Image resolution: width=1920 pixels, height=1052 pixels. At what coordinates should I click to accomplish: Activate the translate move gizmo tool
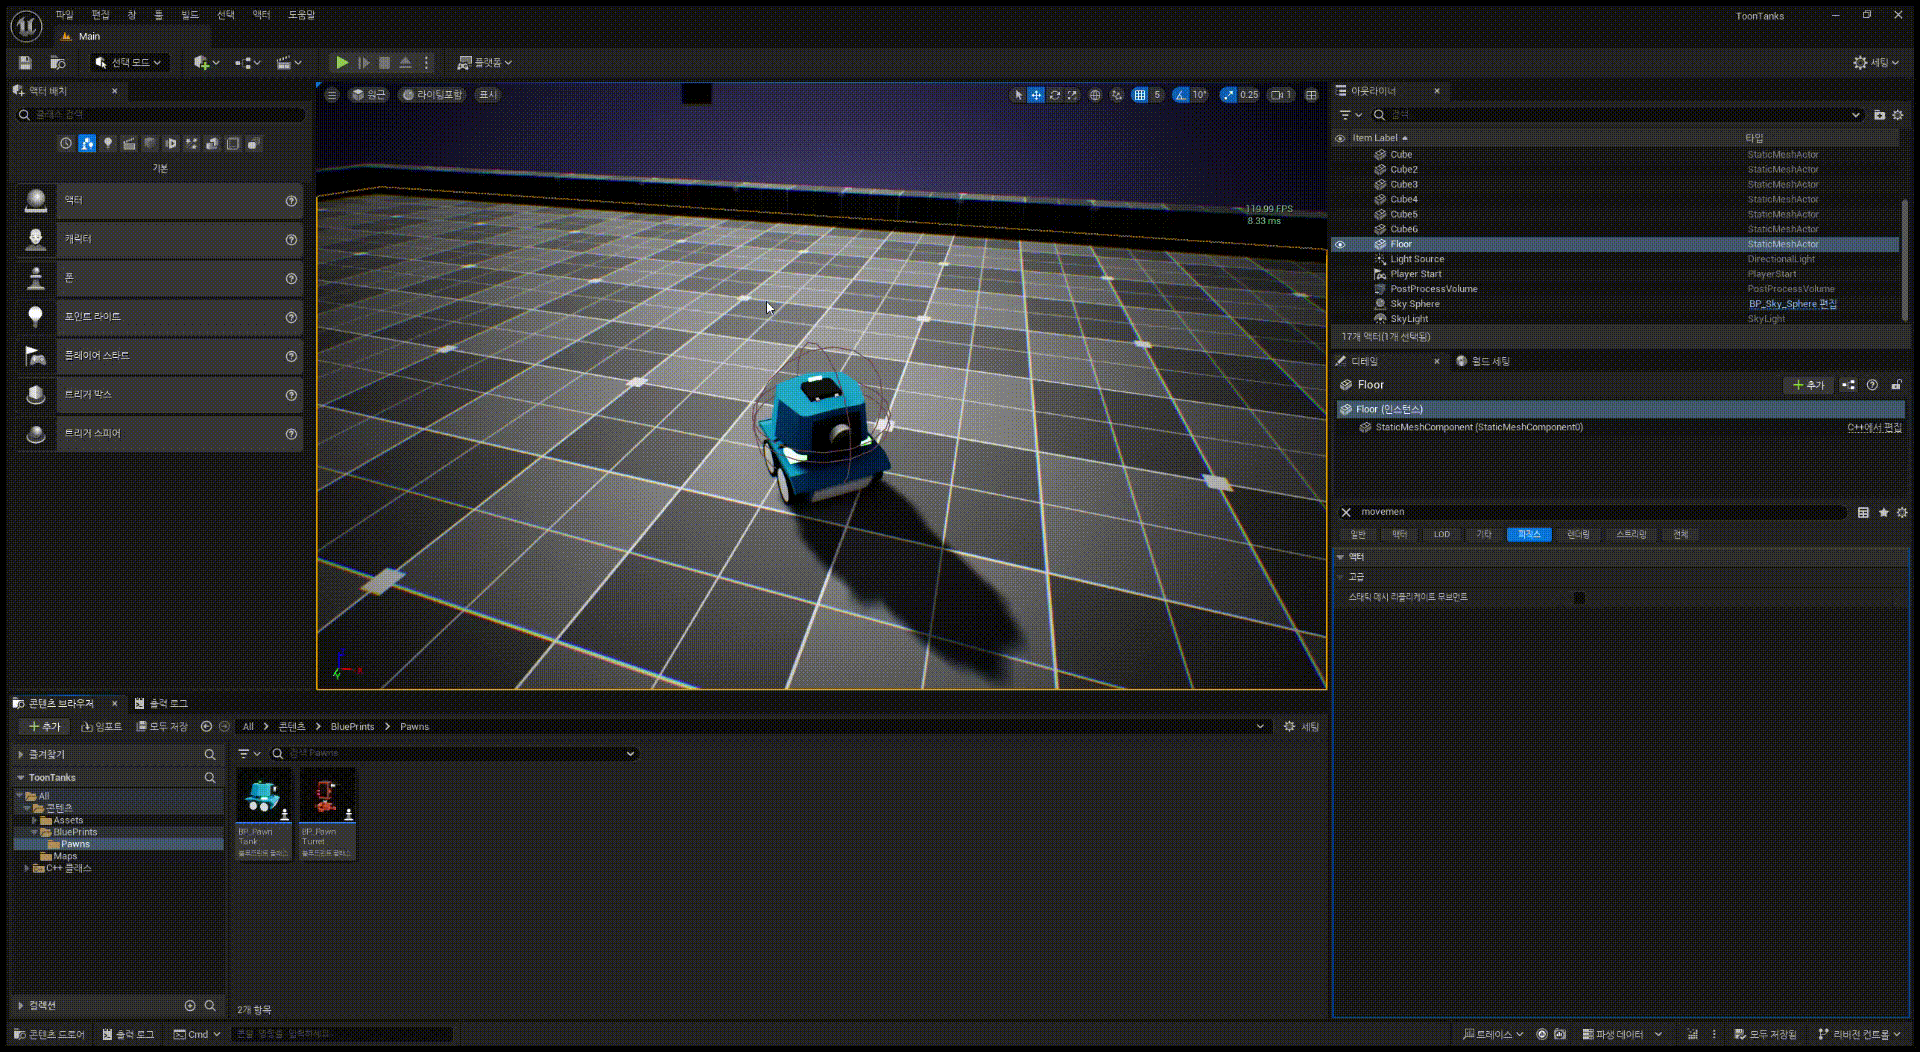1036,95
